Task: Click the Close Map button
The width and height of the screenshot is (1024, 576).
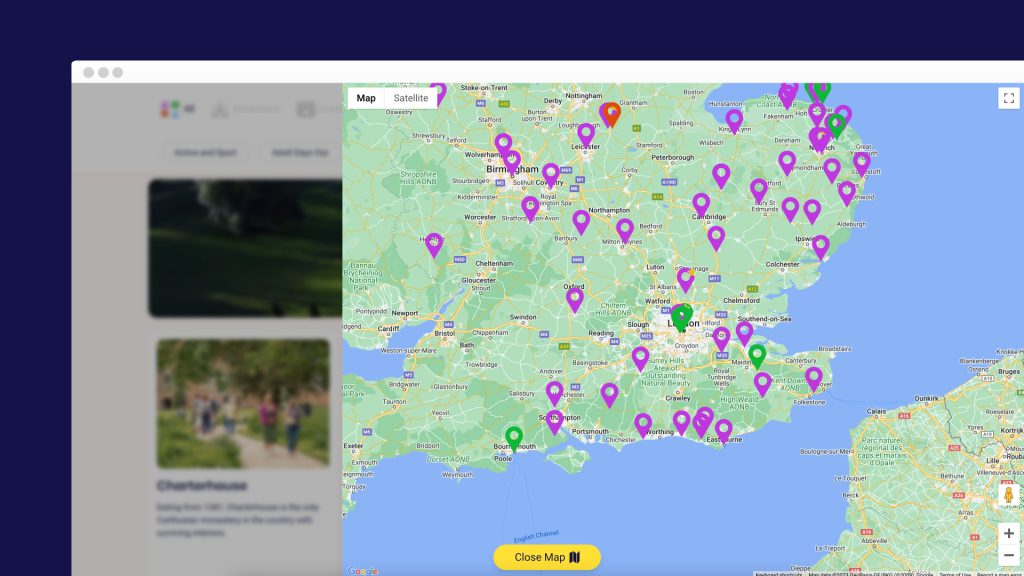Action: click(x=547, y=557)
